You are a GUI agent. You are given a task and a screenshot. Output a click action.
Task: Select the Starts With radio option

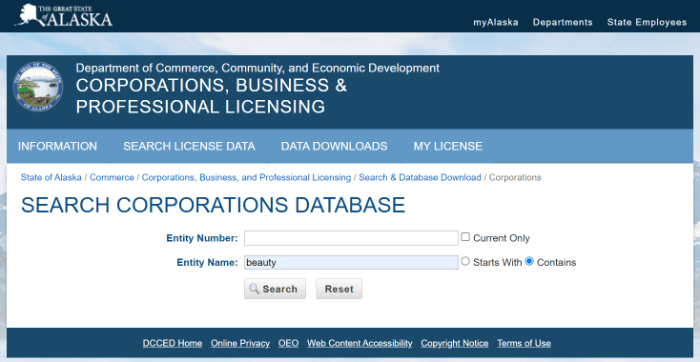[x=465, y=262]
